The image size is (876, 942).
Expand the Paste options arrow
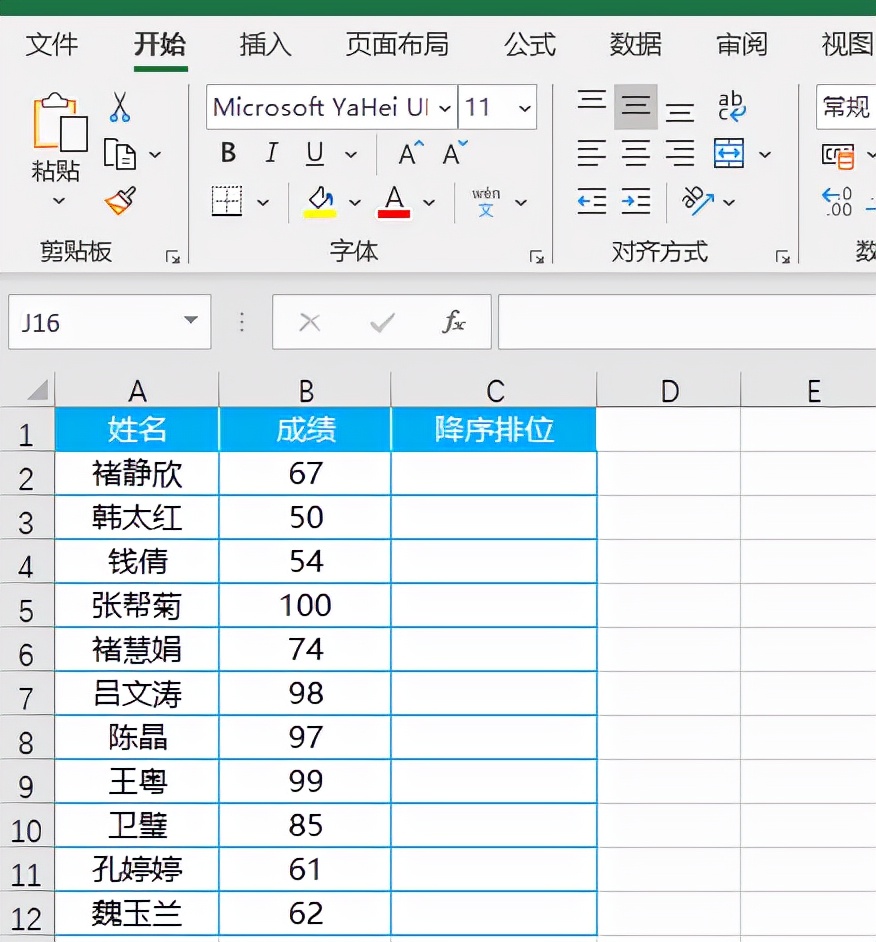[x=59, y=200]
